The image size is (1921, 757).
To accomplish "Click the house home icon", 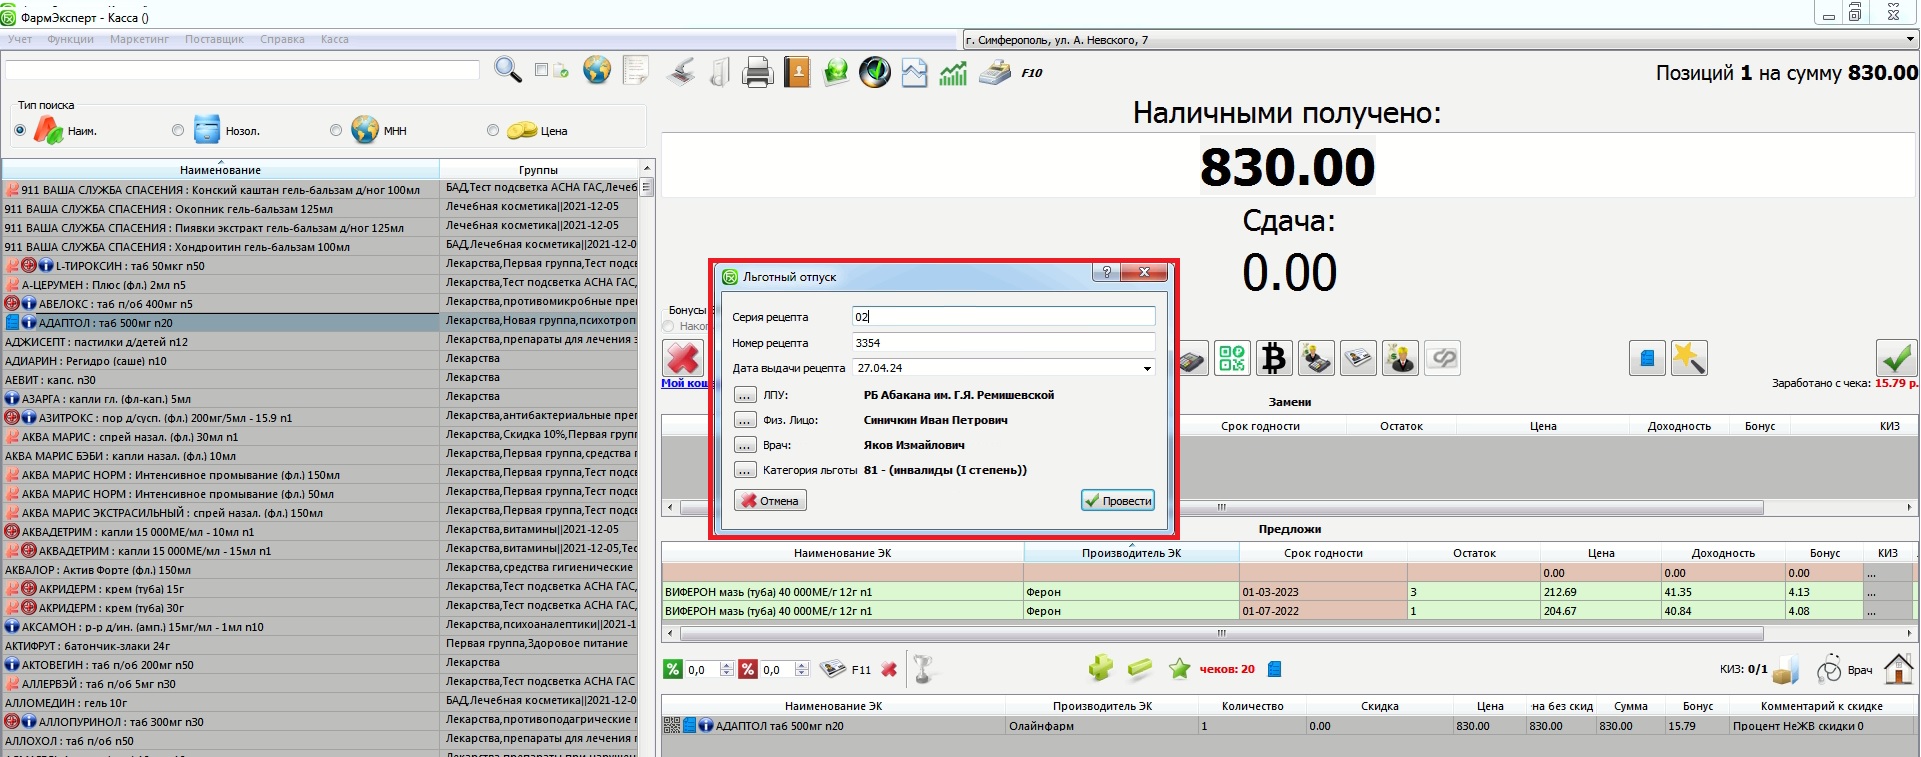I will (1898, 668).
